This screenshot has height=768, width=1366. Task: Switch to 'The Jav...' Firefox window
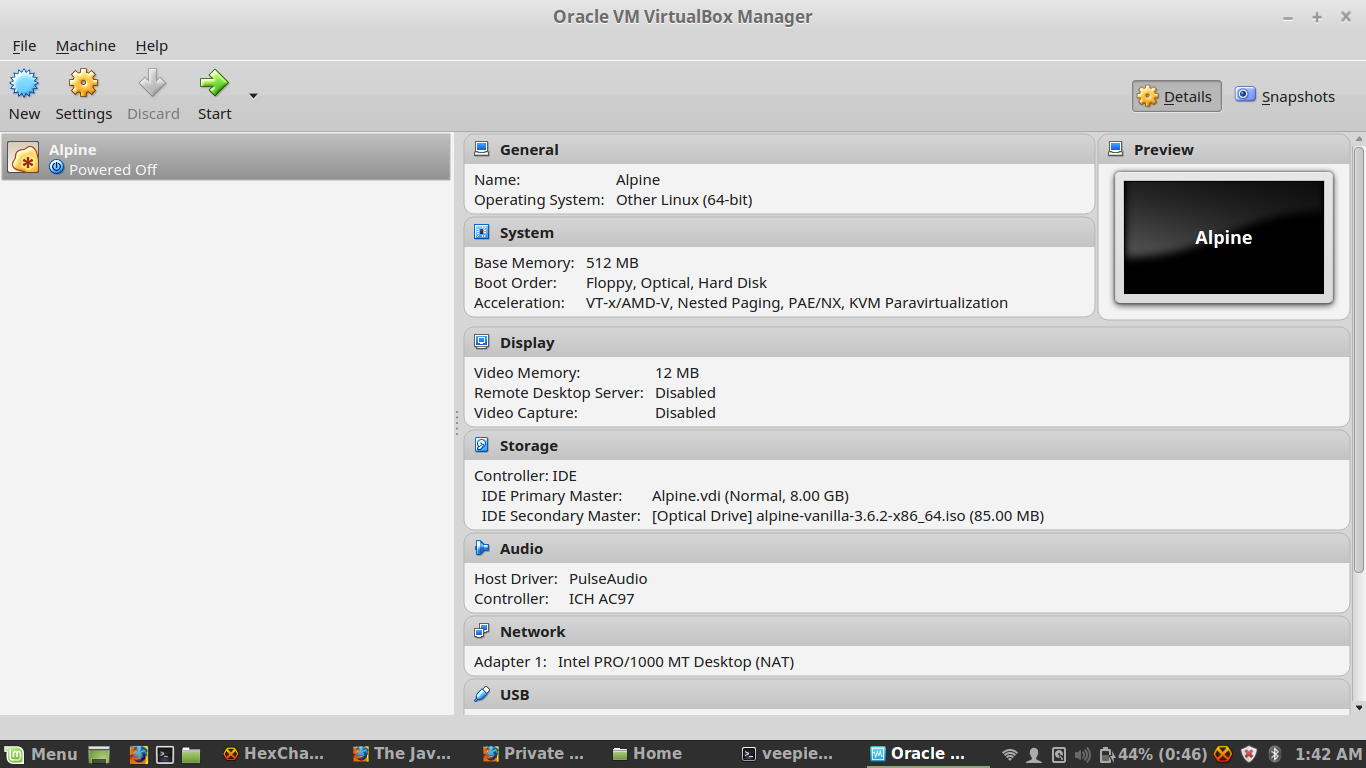pos(403,754)
